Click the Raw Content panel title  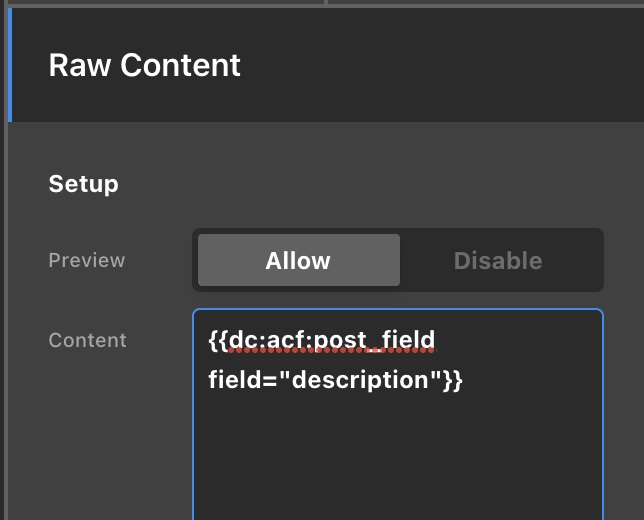click(144, 65)
